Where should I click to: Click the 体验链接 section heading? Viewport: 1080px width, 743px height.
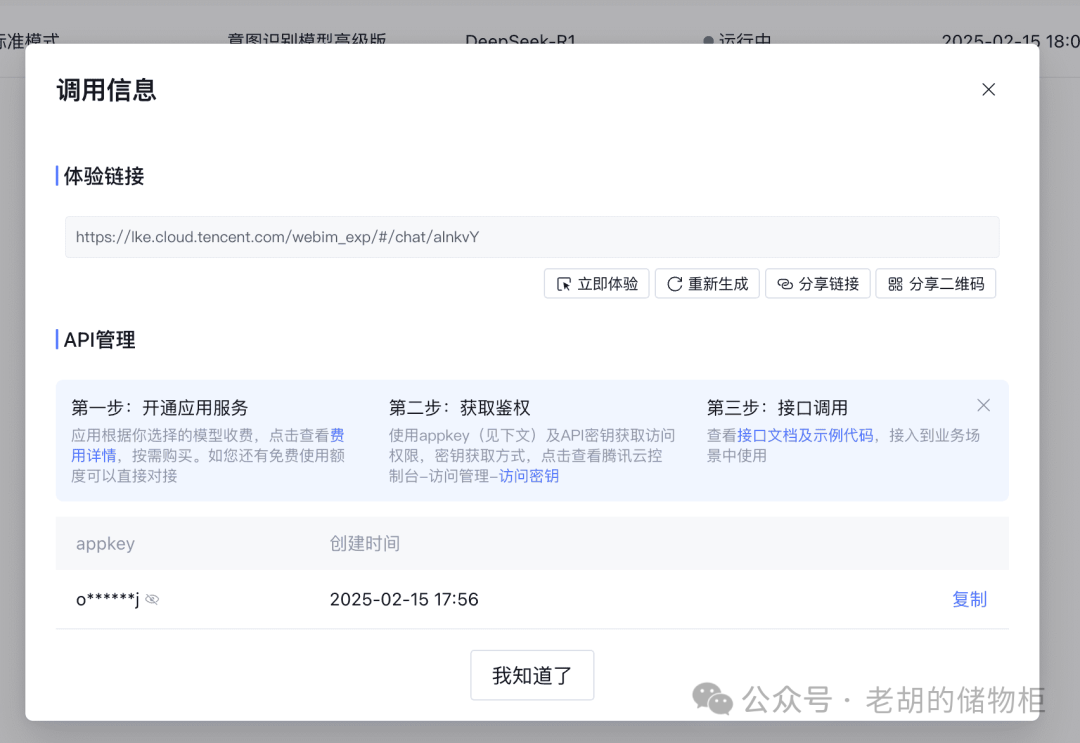pyautogui.click(x=104, y=176)
